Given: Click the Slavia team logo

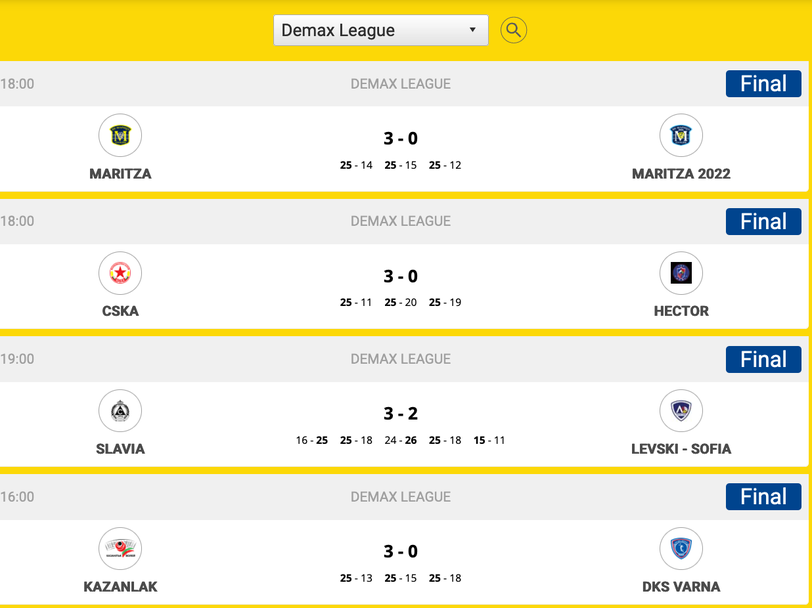Looking at the screenshot, I should (x=120, y=411).
